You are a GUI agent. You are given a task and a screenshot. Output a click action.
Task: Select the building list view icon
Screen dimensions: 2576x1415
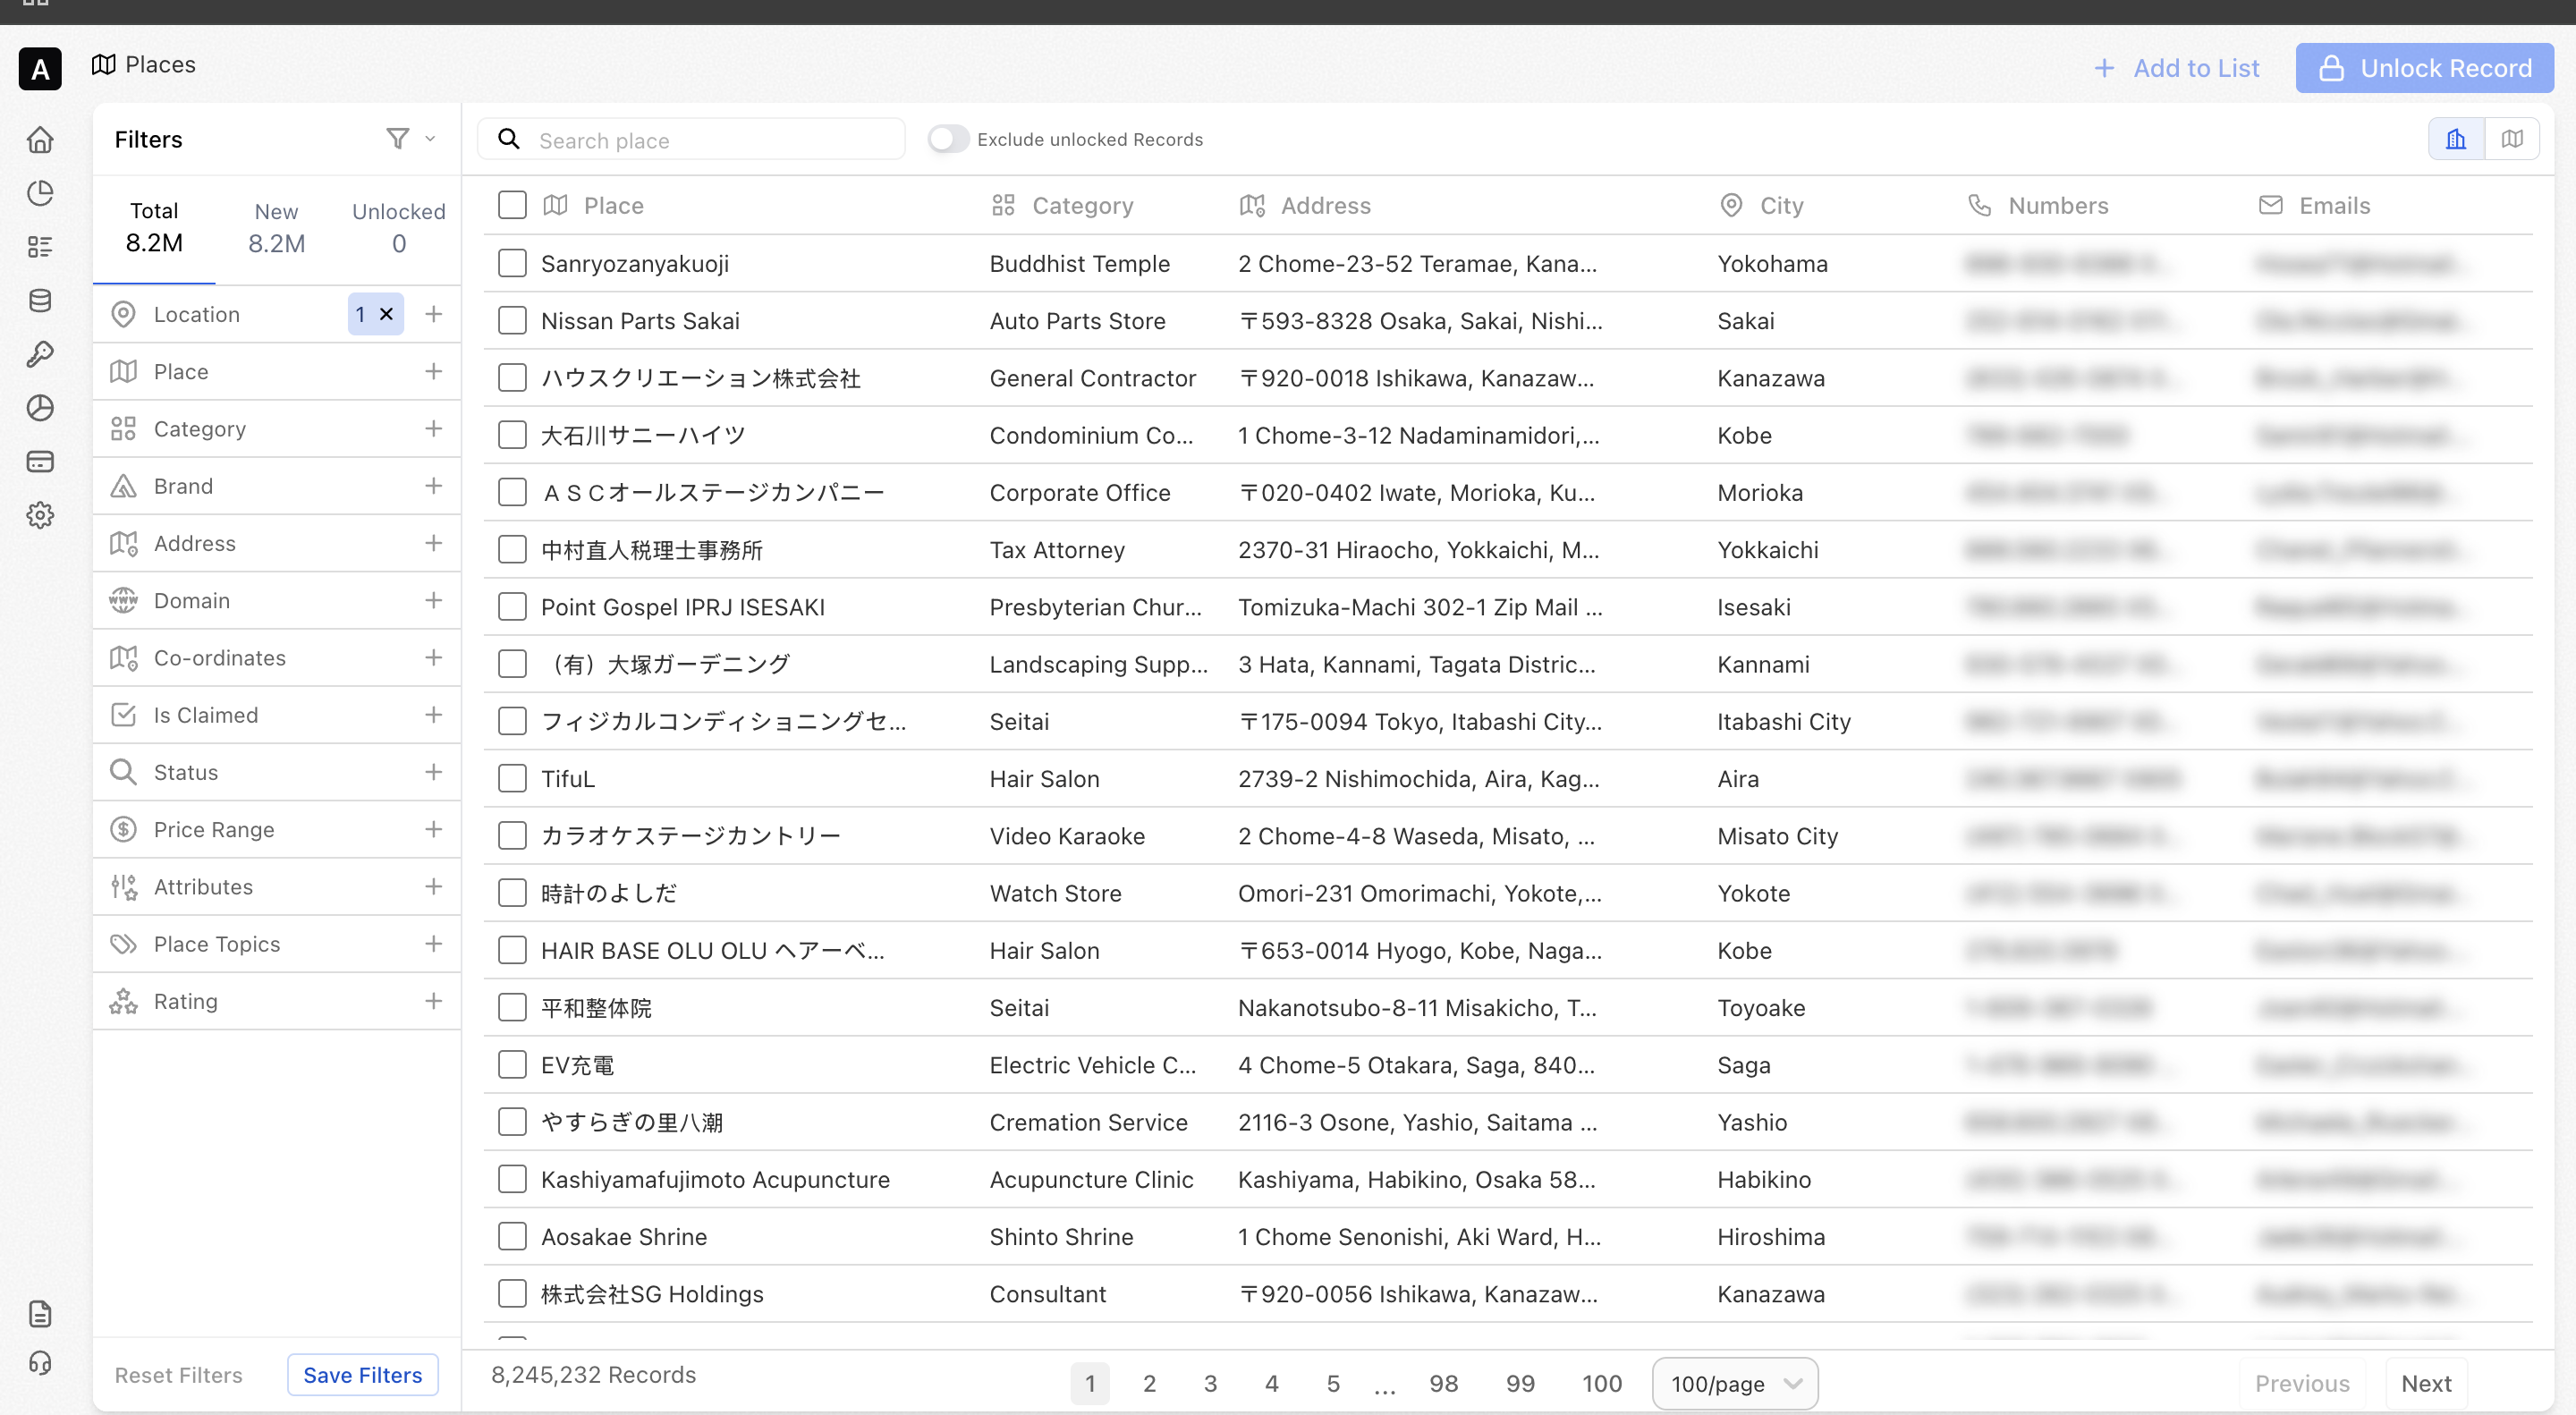(2456, 139)
